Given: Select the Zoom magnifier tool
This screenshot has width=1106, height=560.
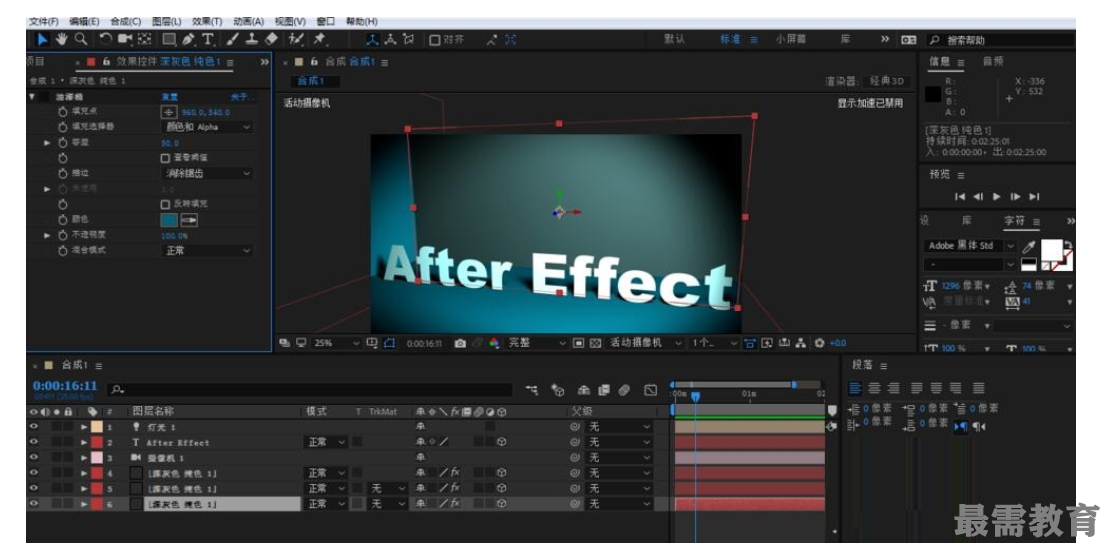Looking at the screenshot, I should pos(81,39).
